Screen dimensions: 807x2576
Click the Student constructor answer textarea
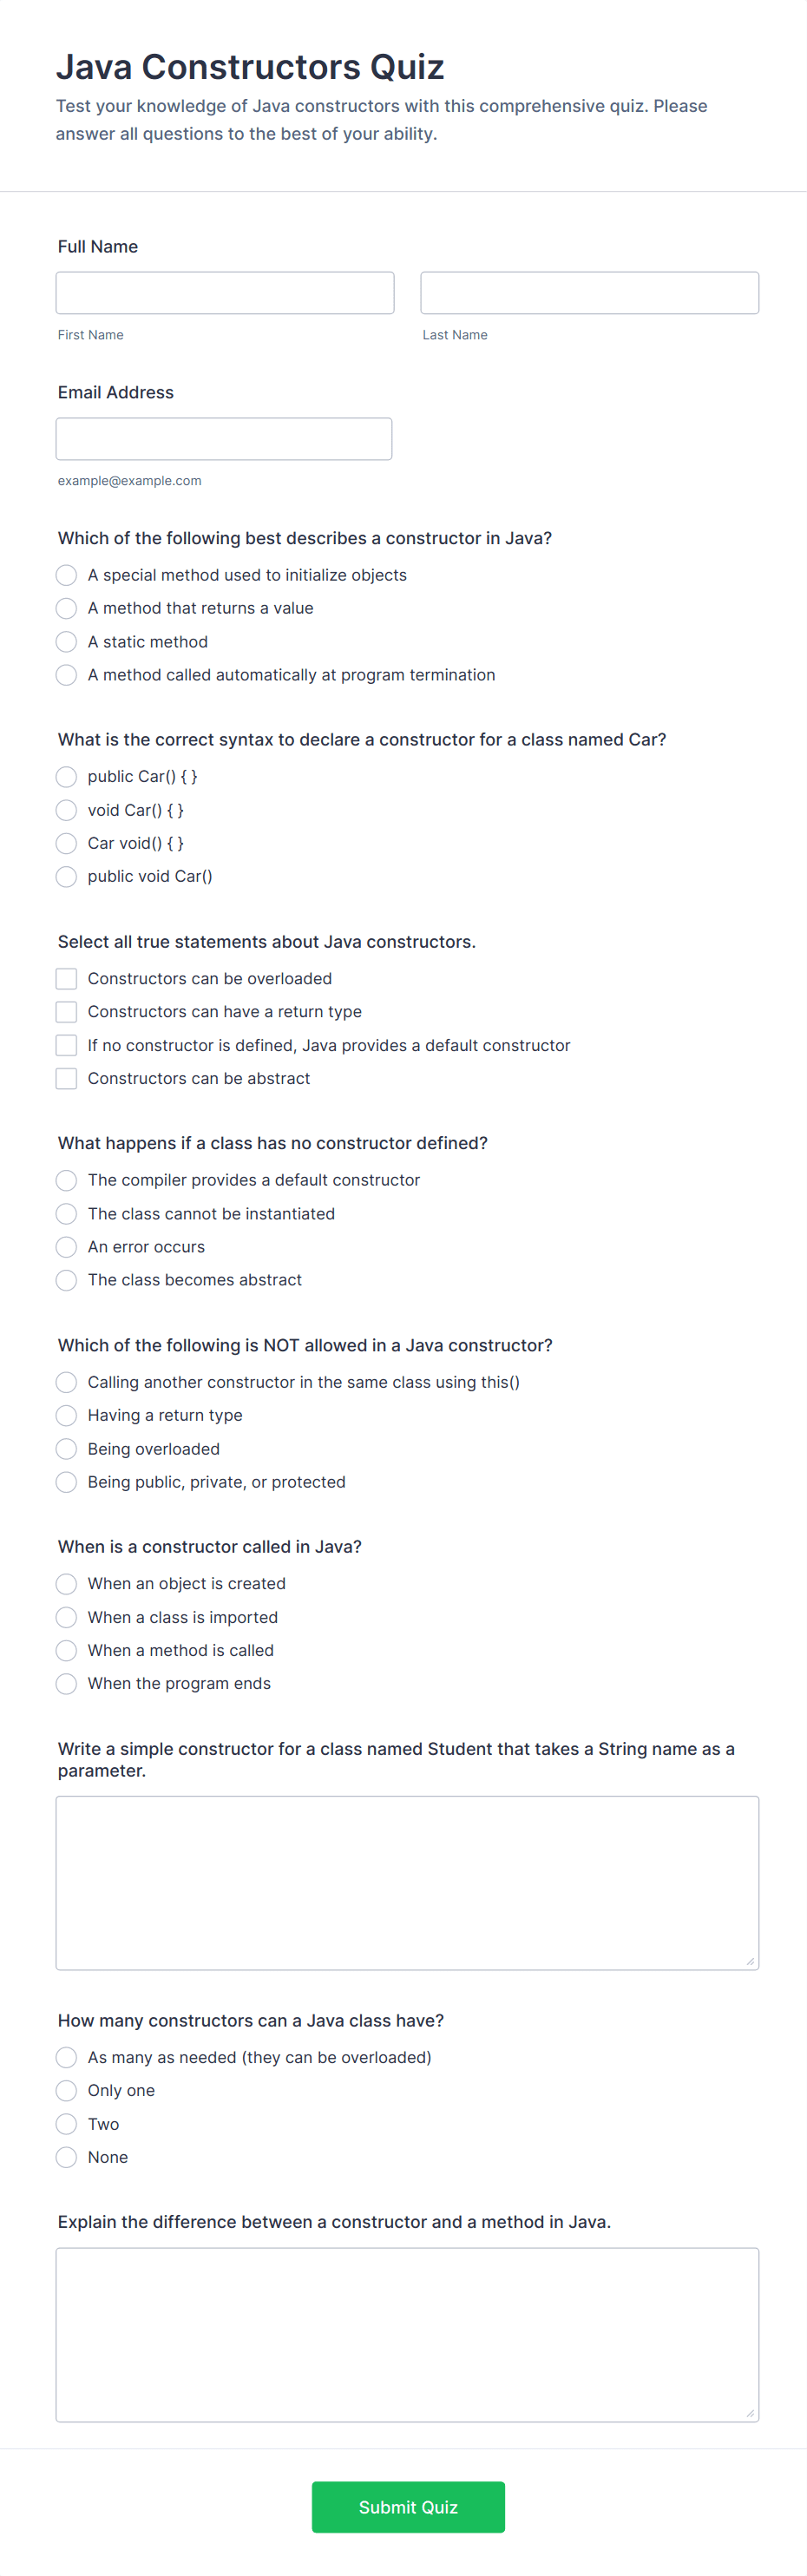407,1883
